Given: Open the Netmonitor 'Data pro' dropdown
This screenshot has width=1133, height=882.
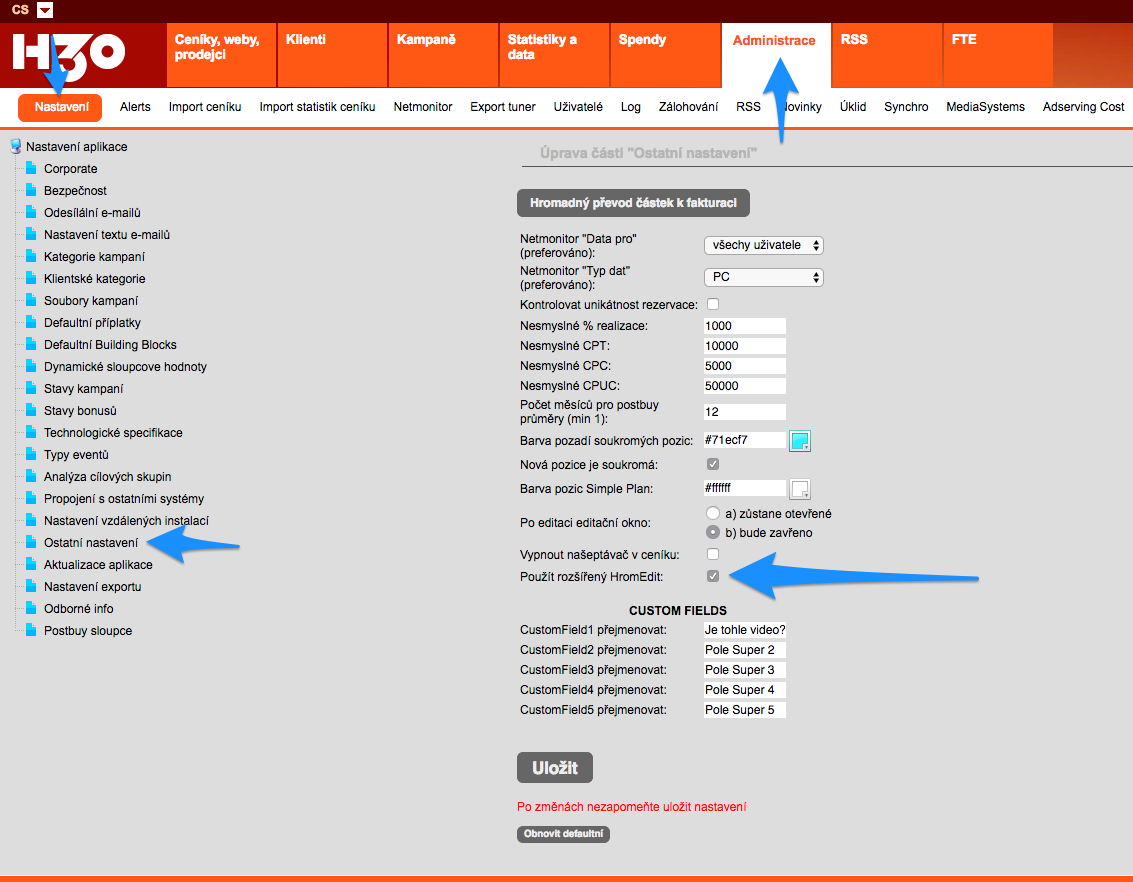Looking at the screenshot, I should (x=763, y=245).
